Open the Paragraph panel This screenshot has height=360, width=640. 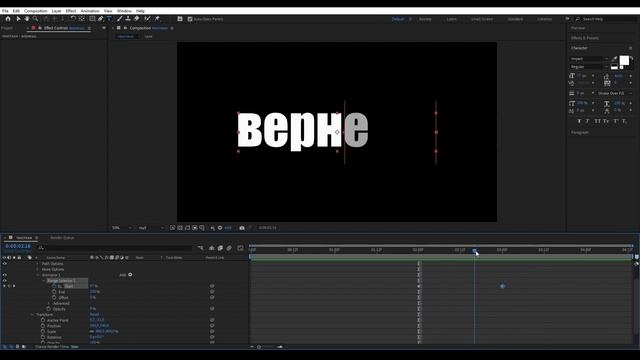(x=580, y=133)
